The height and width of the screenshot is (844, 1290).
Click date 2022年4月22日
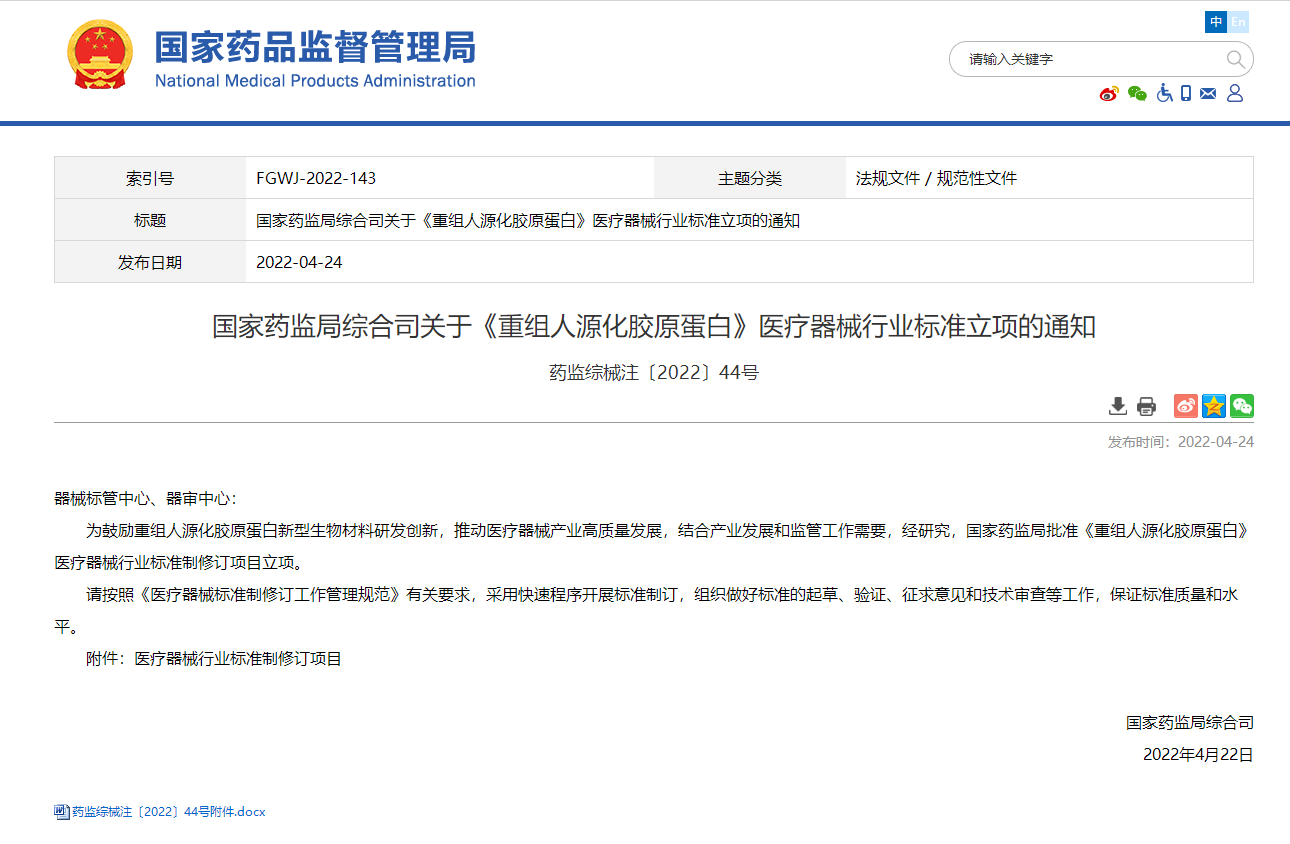1198,754
